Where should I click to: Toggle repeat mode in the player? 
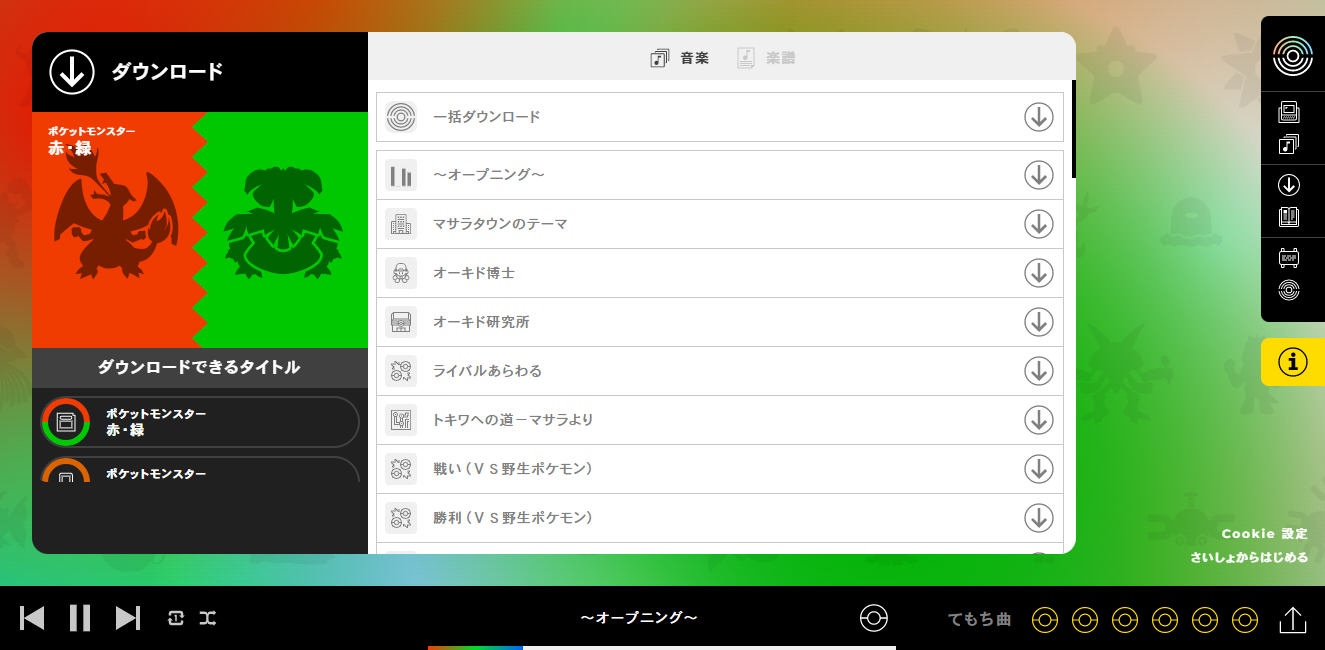pyautogui.click(x=176, y=618)
